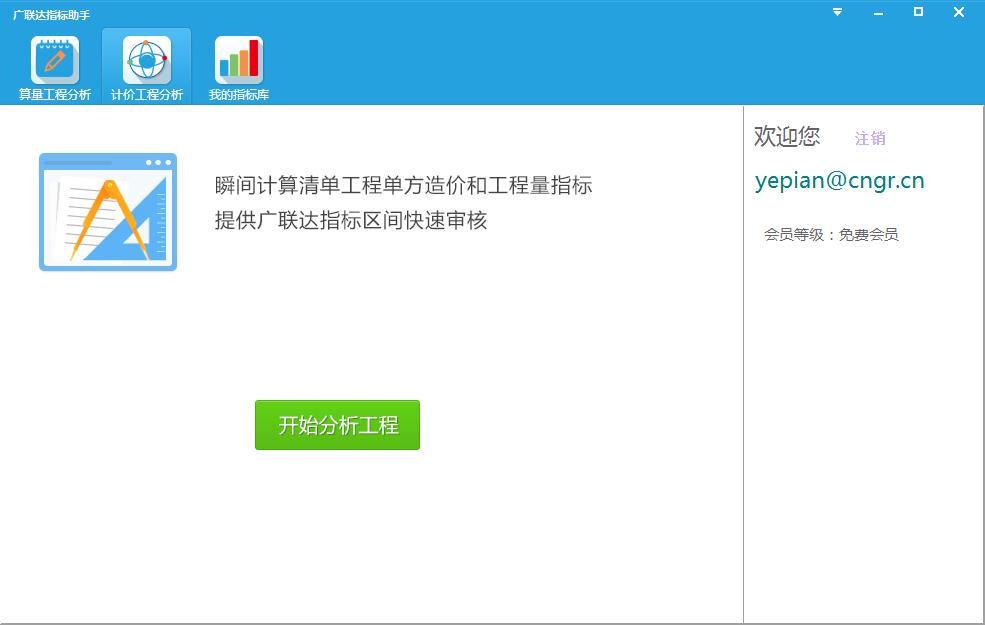Screen dimensions: 985x625
Task: Click the 提供广联达指标区间快速审核 text line
Action: [x=351, y=220]
